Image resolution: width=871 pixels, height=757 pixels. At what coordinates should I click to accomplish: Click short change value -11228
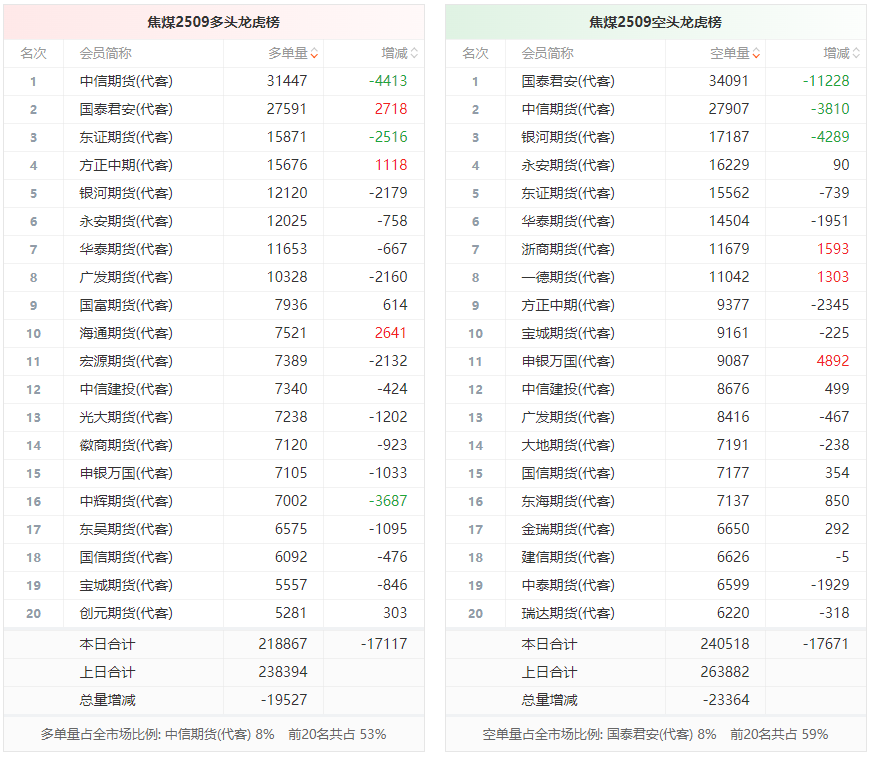(826, 81)
